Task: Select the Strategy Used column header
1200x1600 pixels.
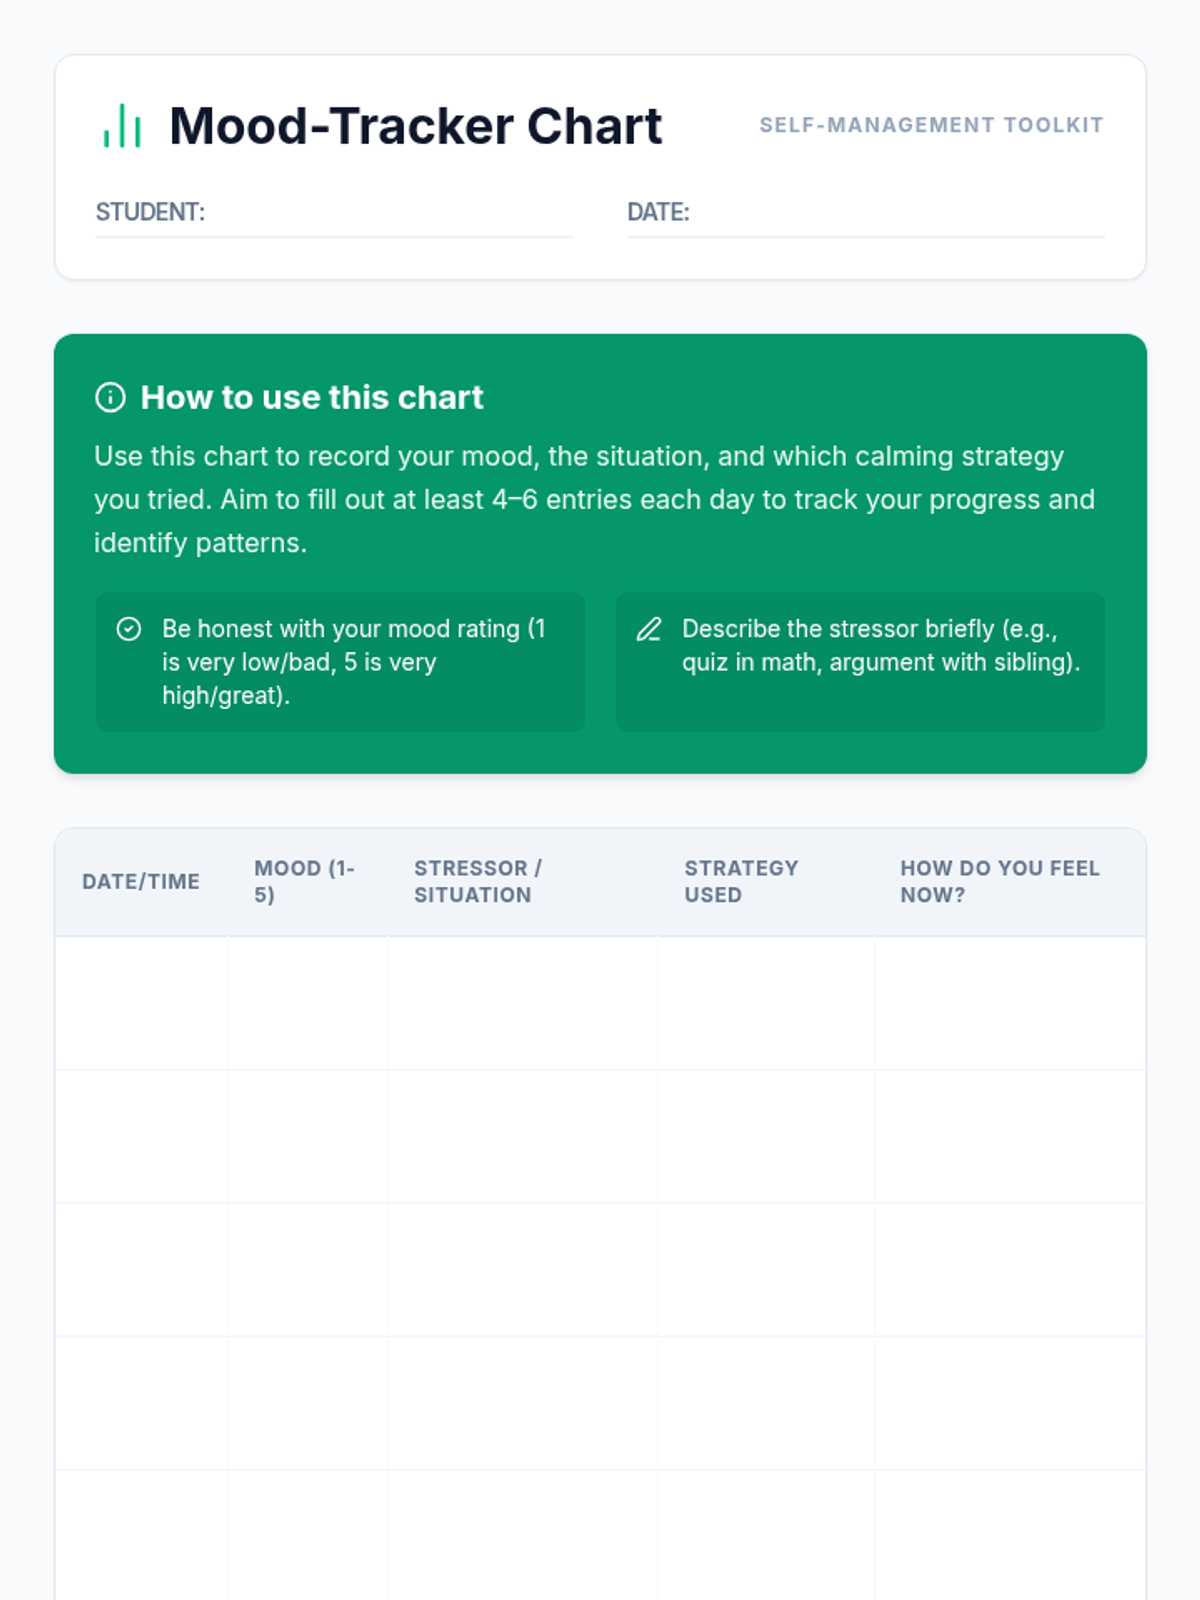Action: point(741,881)
